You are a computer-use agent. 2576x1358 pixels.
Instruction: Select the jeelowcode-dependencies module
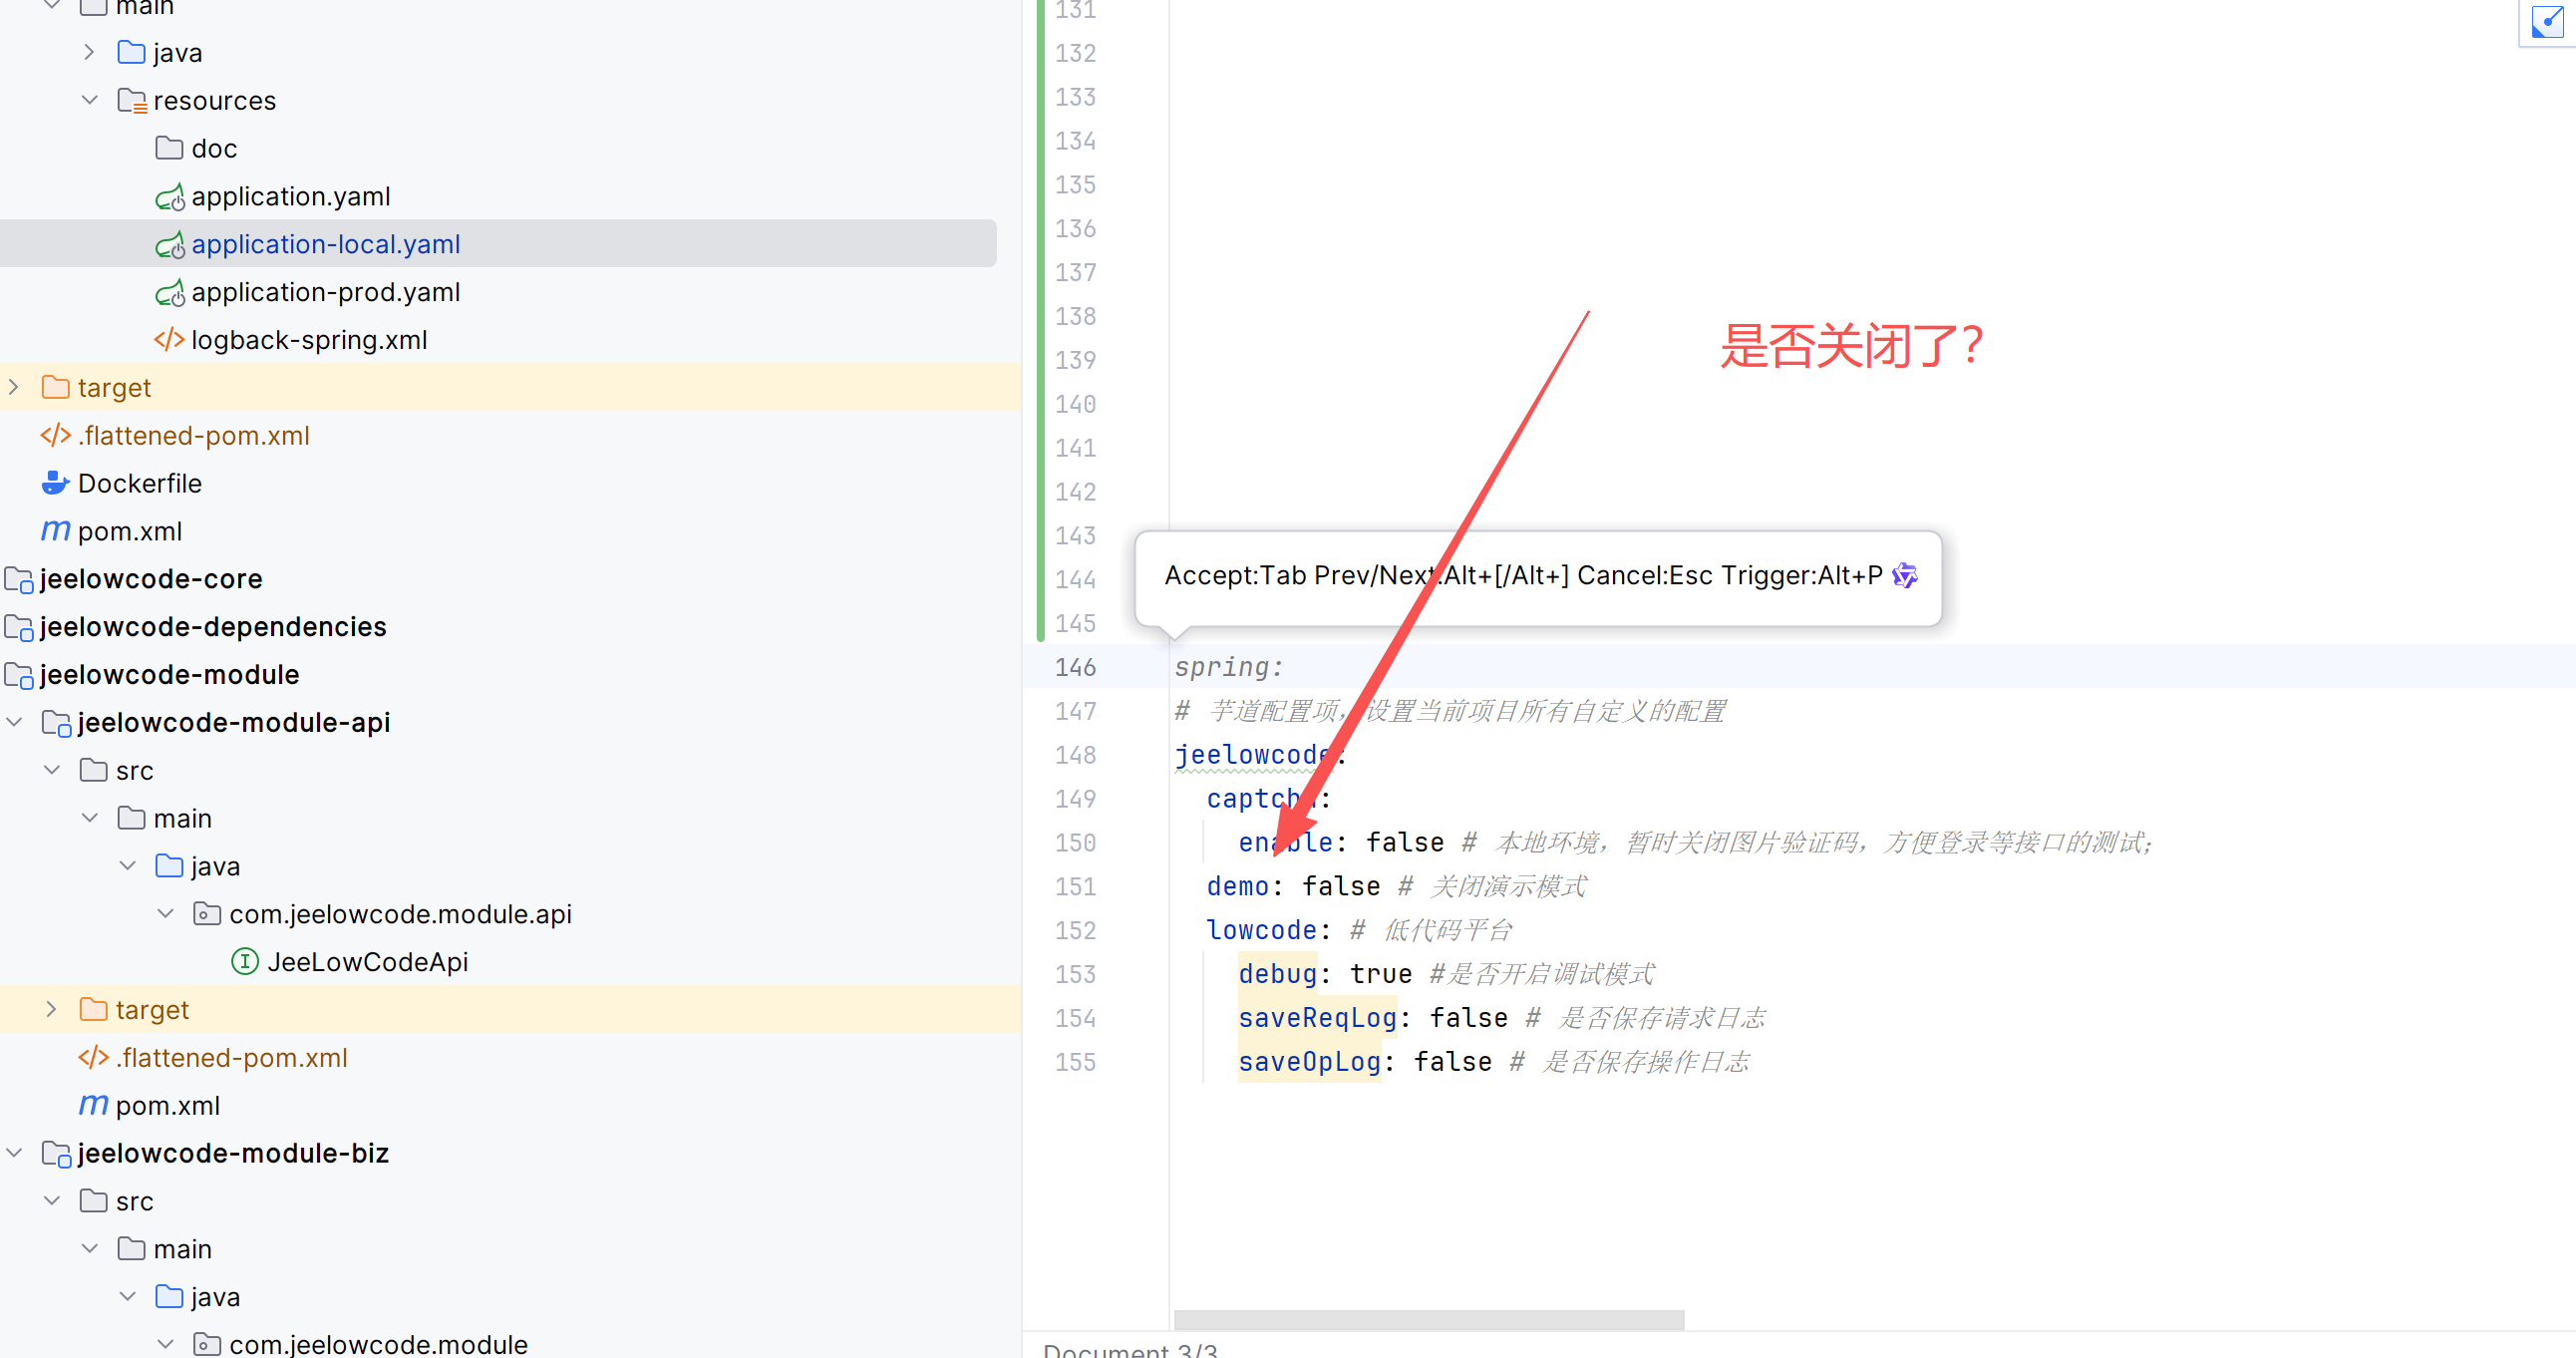coord(212,627)
